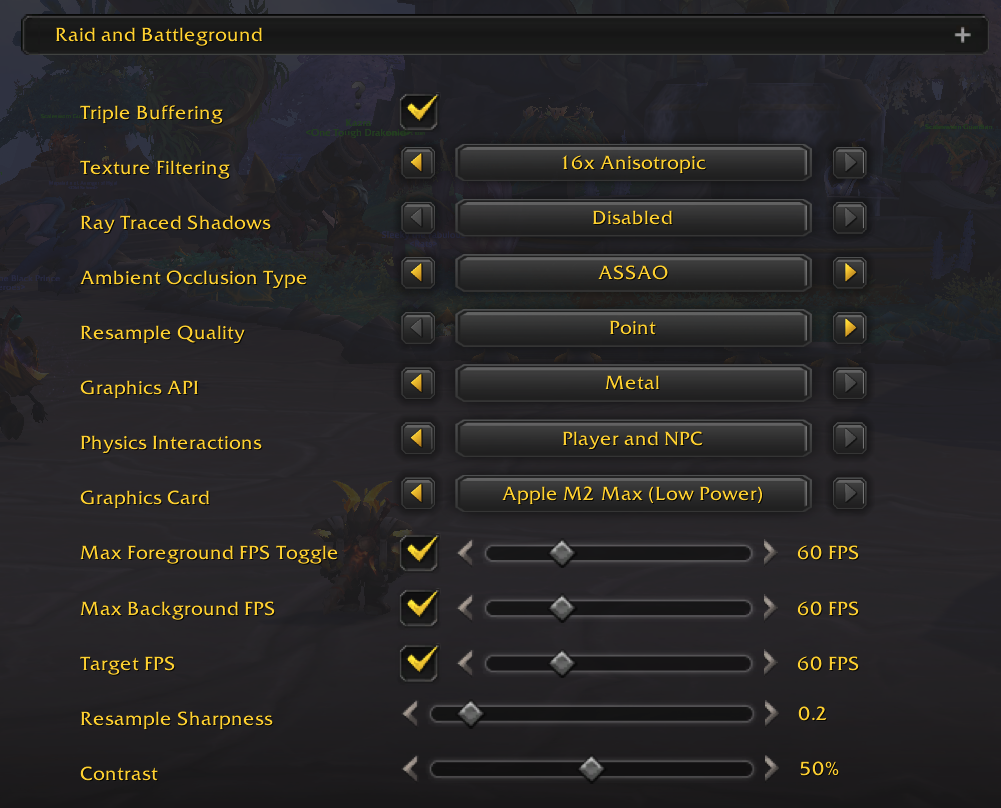
Task: Click the right arrow for Resample Quality
Action: (849, 328)
